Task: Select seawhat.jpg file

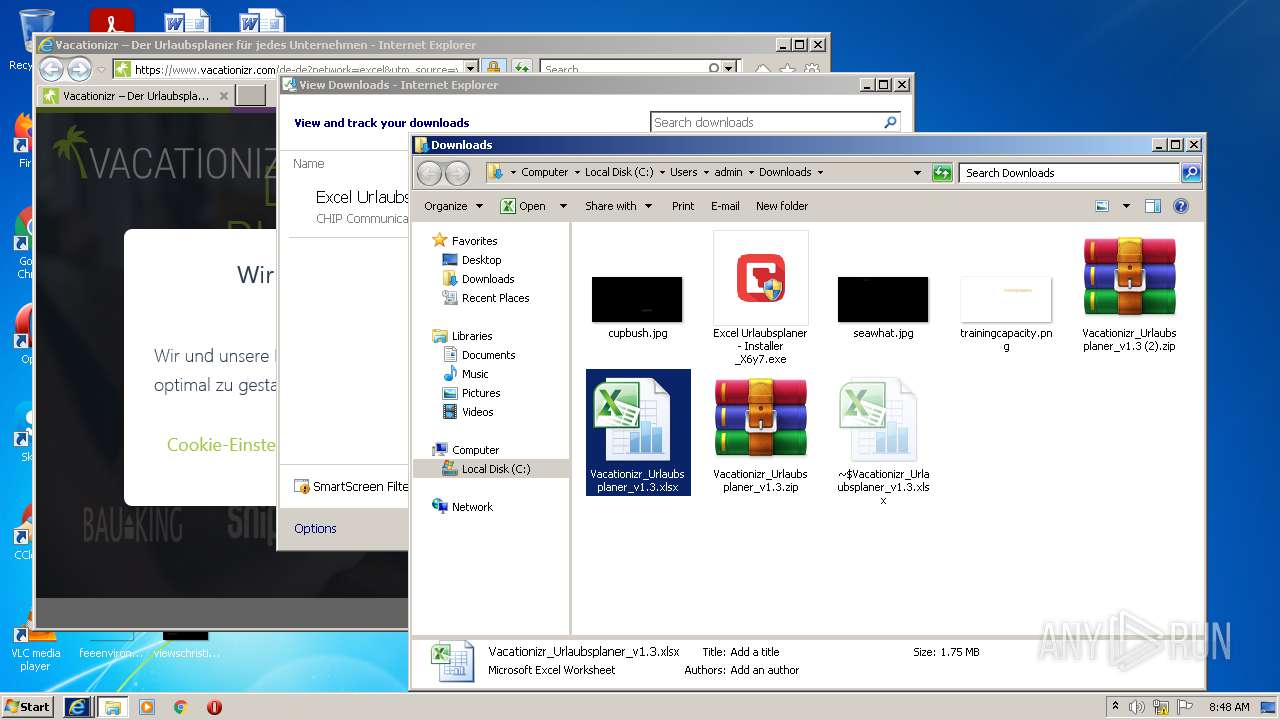Action: [883, 308]
